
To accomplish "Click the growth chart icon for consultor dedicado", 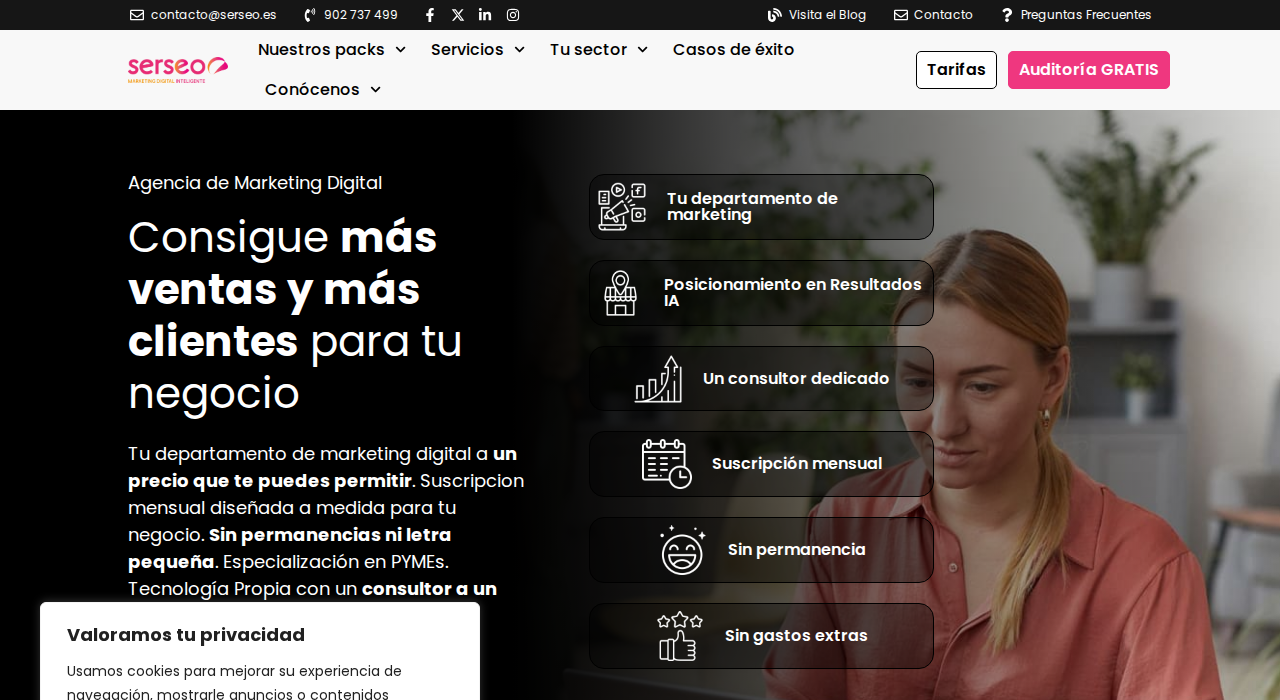I will (x=659, y=379).
